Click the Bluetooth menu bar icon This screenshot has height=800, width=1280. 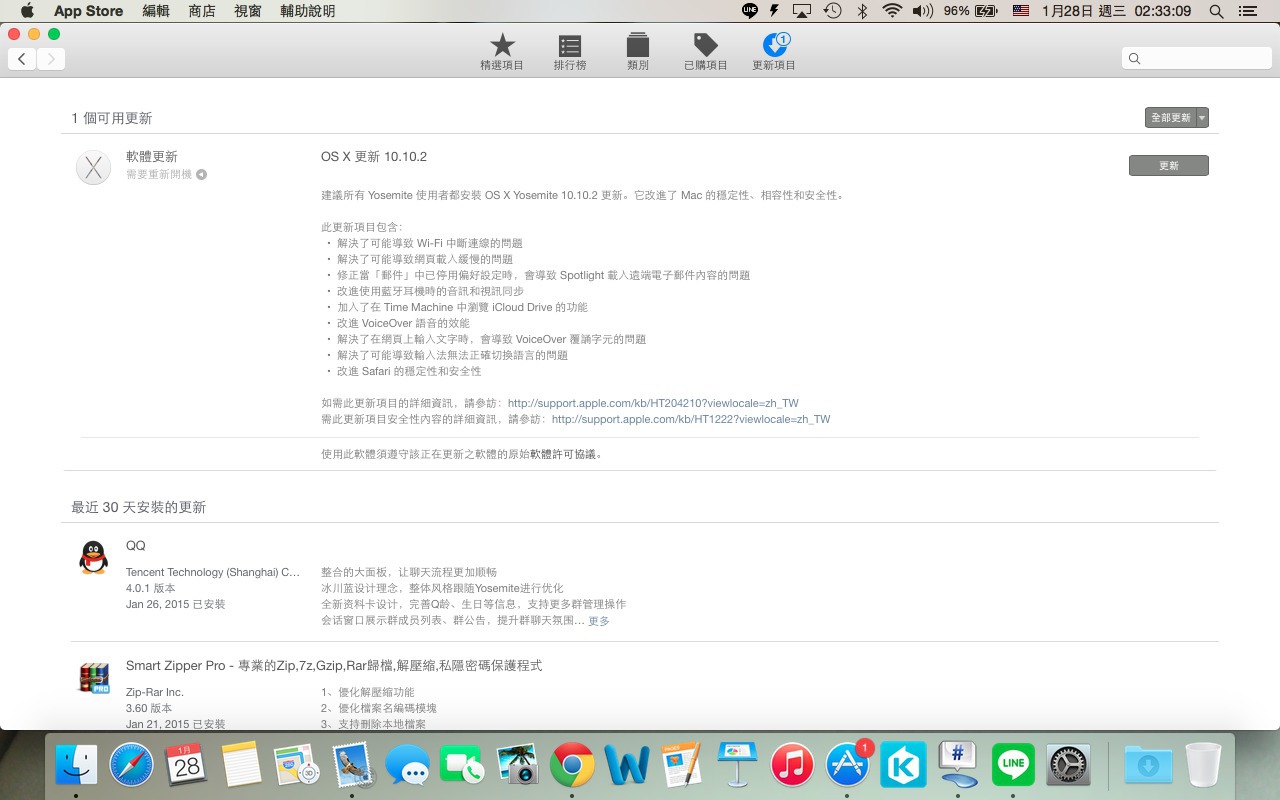pyautogui.click(x=862, y=11)
